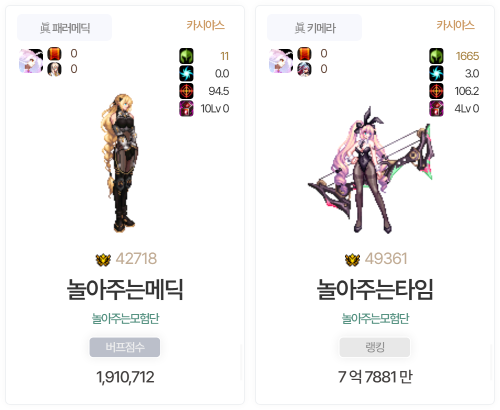Click the red crosshair icon on the 놀아주는메딕 card
Viewport: 500px width, 410px height.
186,91
